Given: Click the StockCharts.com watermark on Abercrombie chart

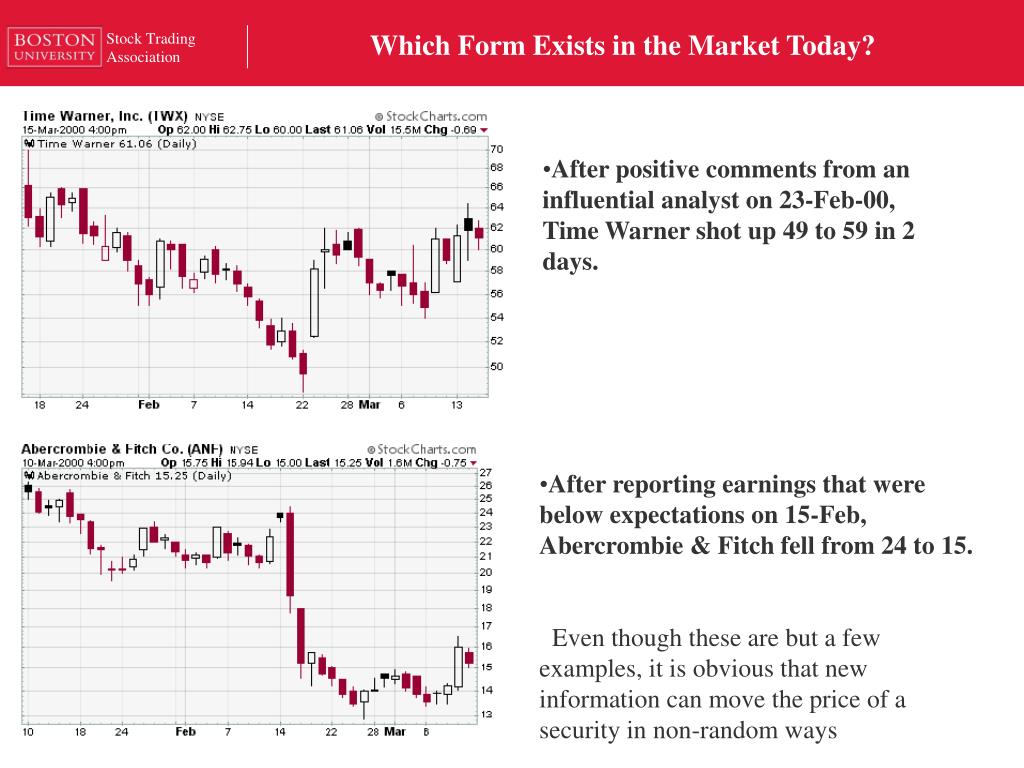Looking at the screenshot, I should [422, 449].
